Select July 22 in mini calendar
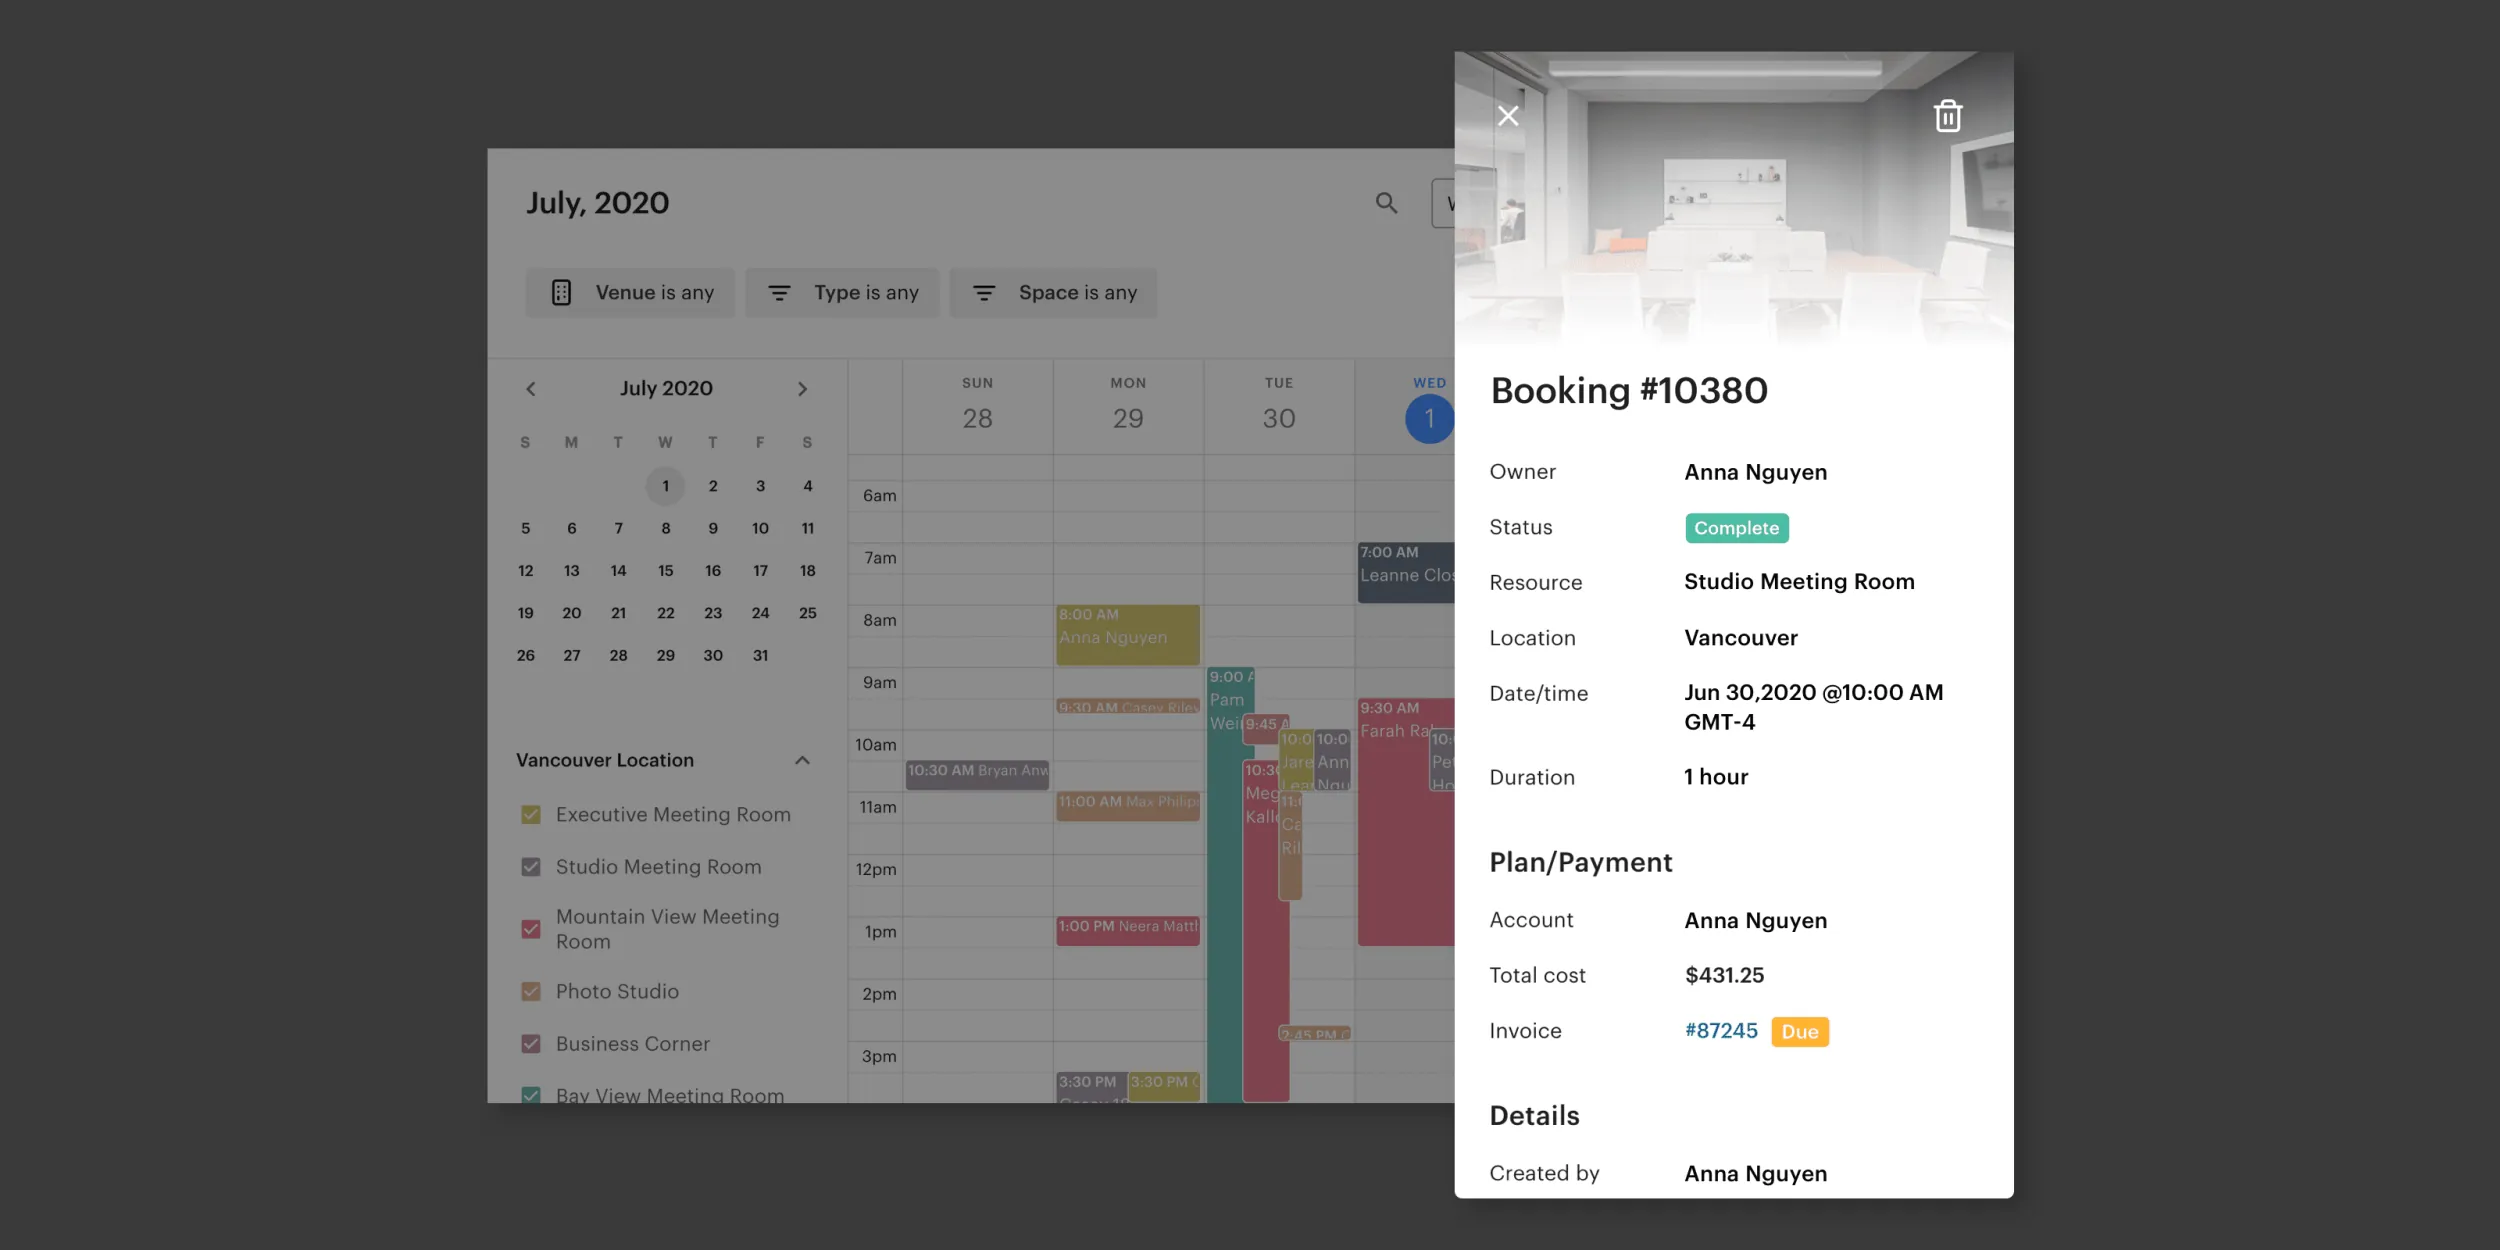The width and height of the screenshot is (2500, 1250). coord(665,613)
